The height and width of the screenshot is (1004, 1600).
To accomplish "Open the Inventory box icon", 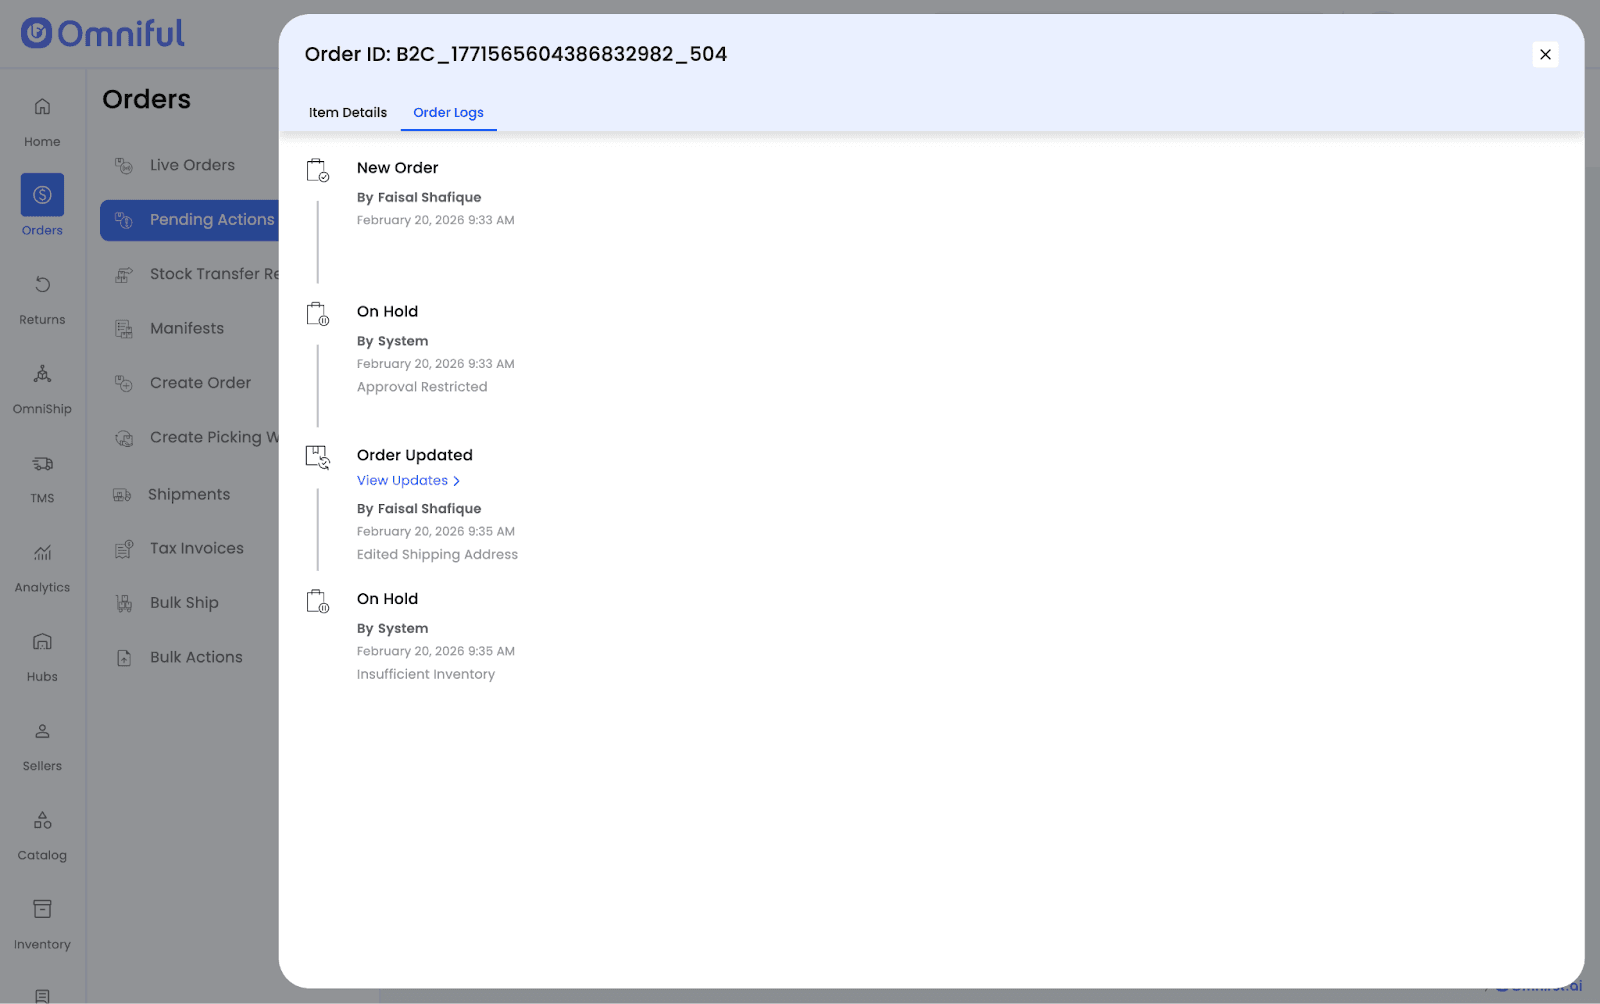I will coord(42,909).
